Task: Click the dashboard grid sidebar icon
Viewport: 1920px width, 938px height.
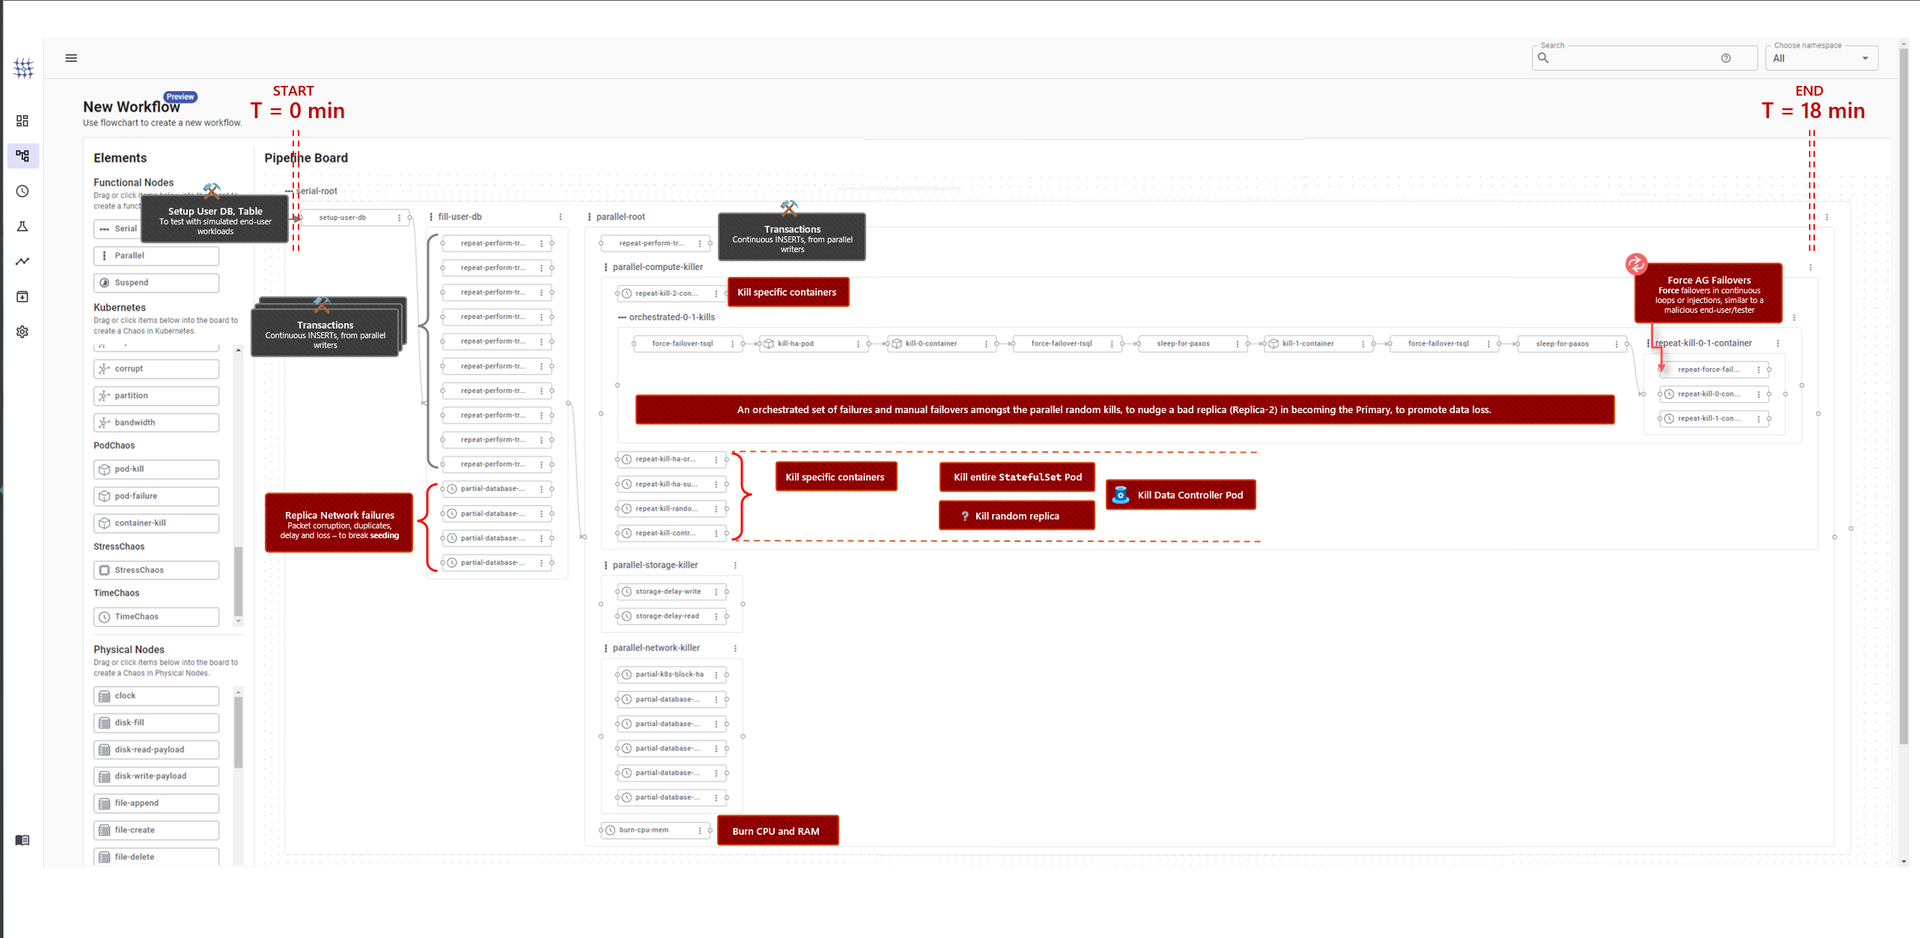Action: click(22, 121)
